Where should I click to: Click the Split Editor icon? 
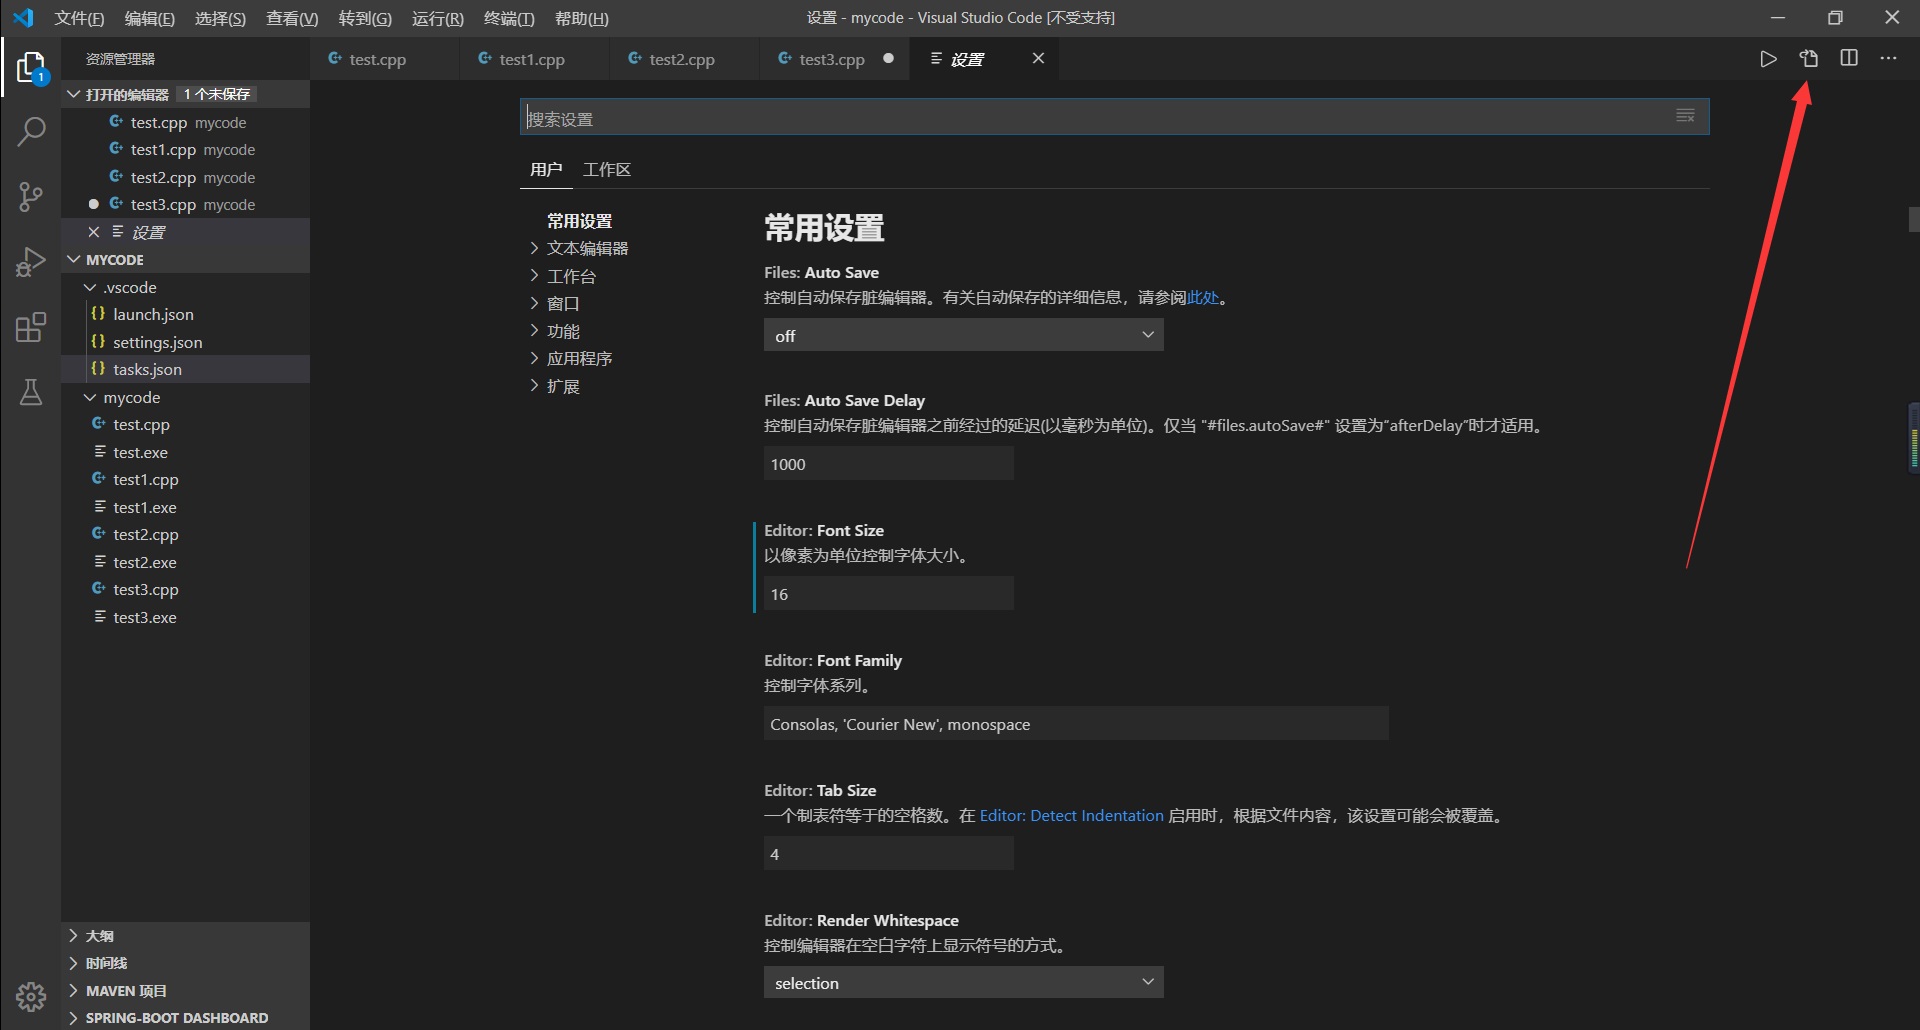click(x=1849, y=59)
